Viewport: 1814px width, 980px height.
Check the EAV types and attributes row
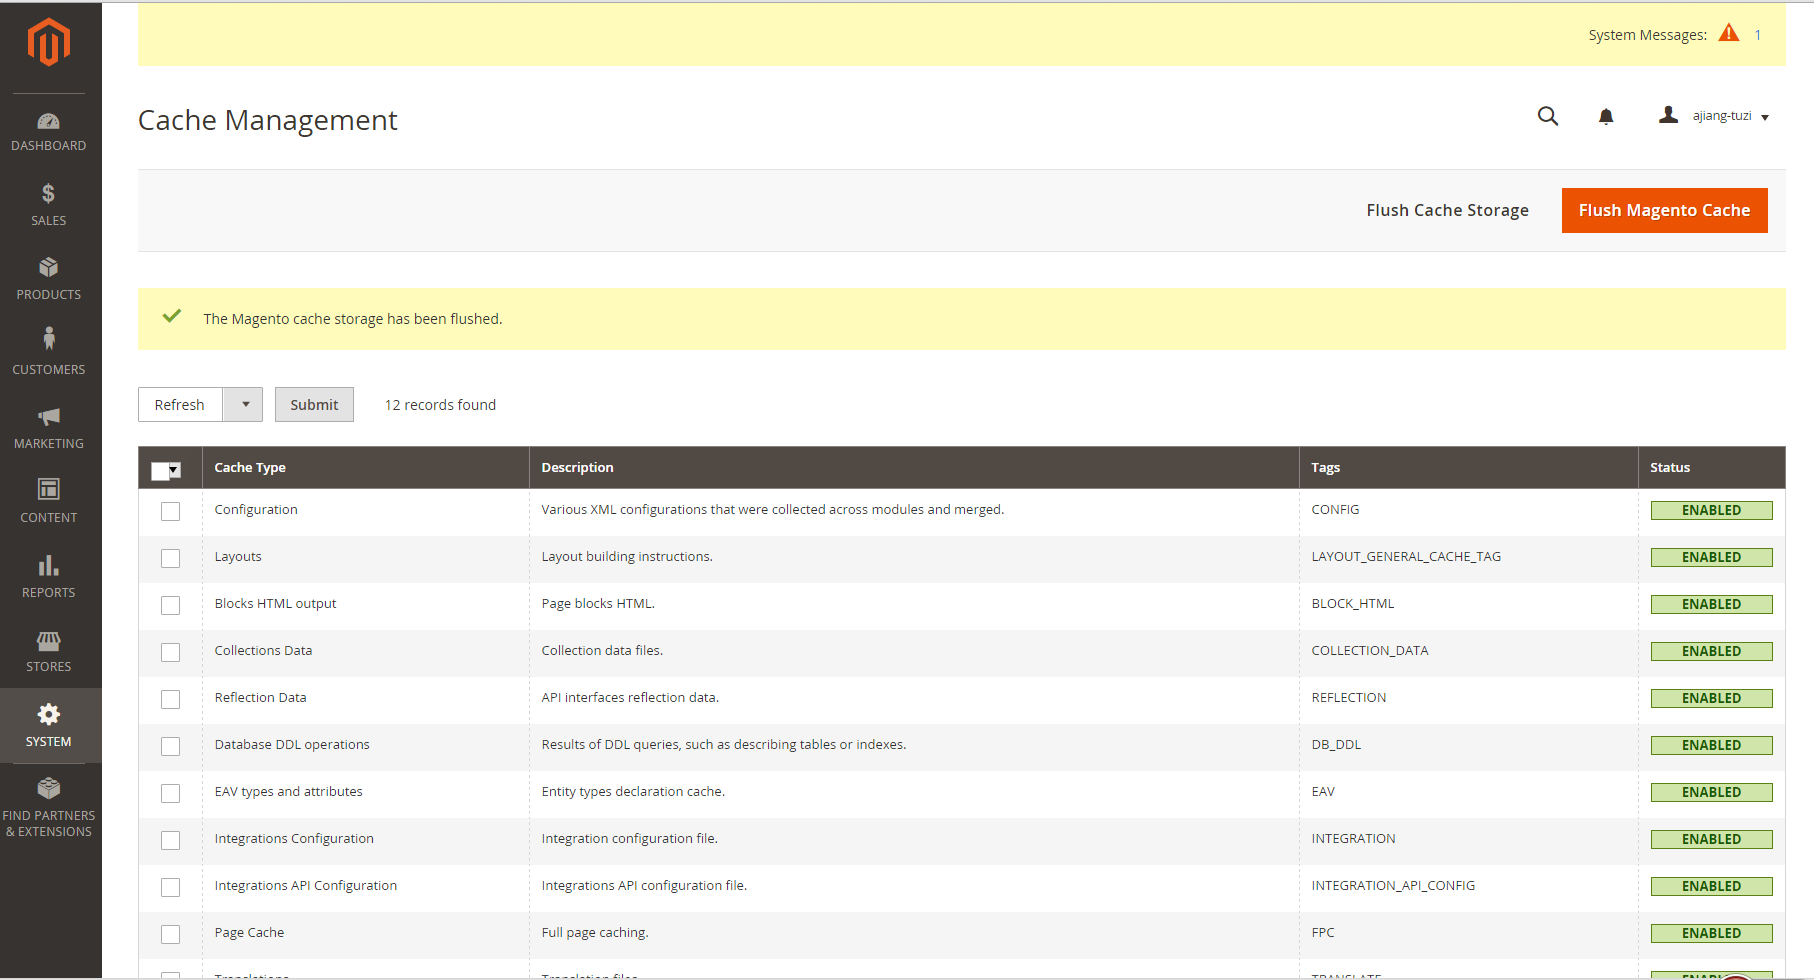(x=171, y=793)
